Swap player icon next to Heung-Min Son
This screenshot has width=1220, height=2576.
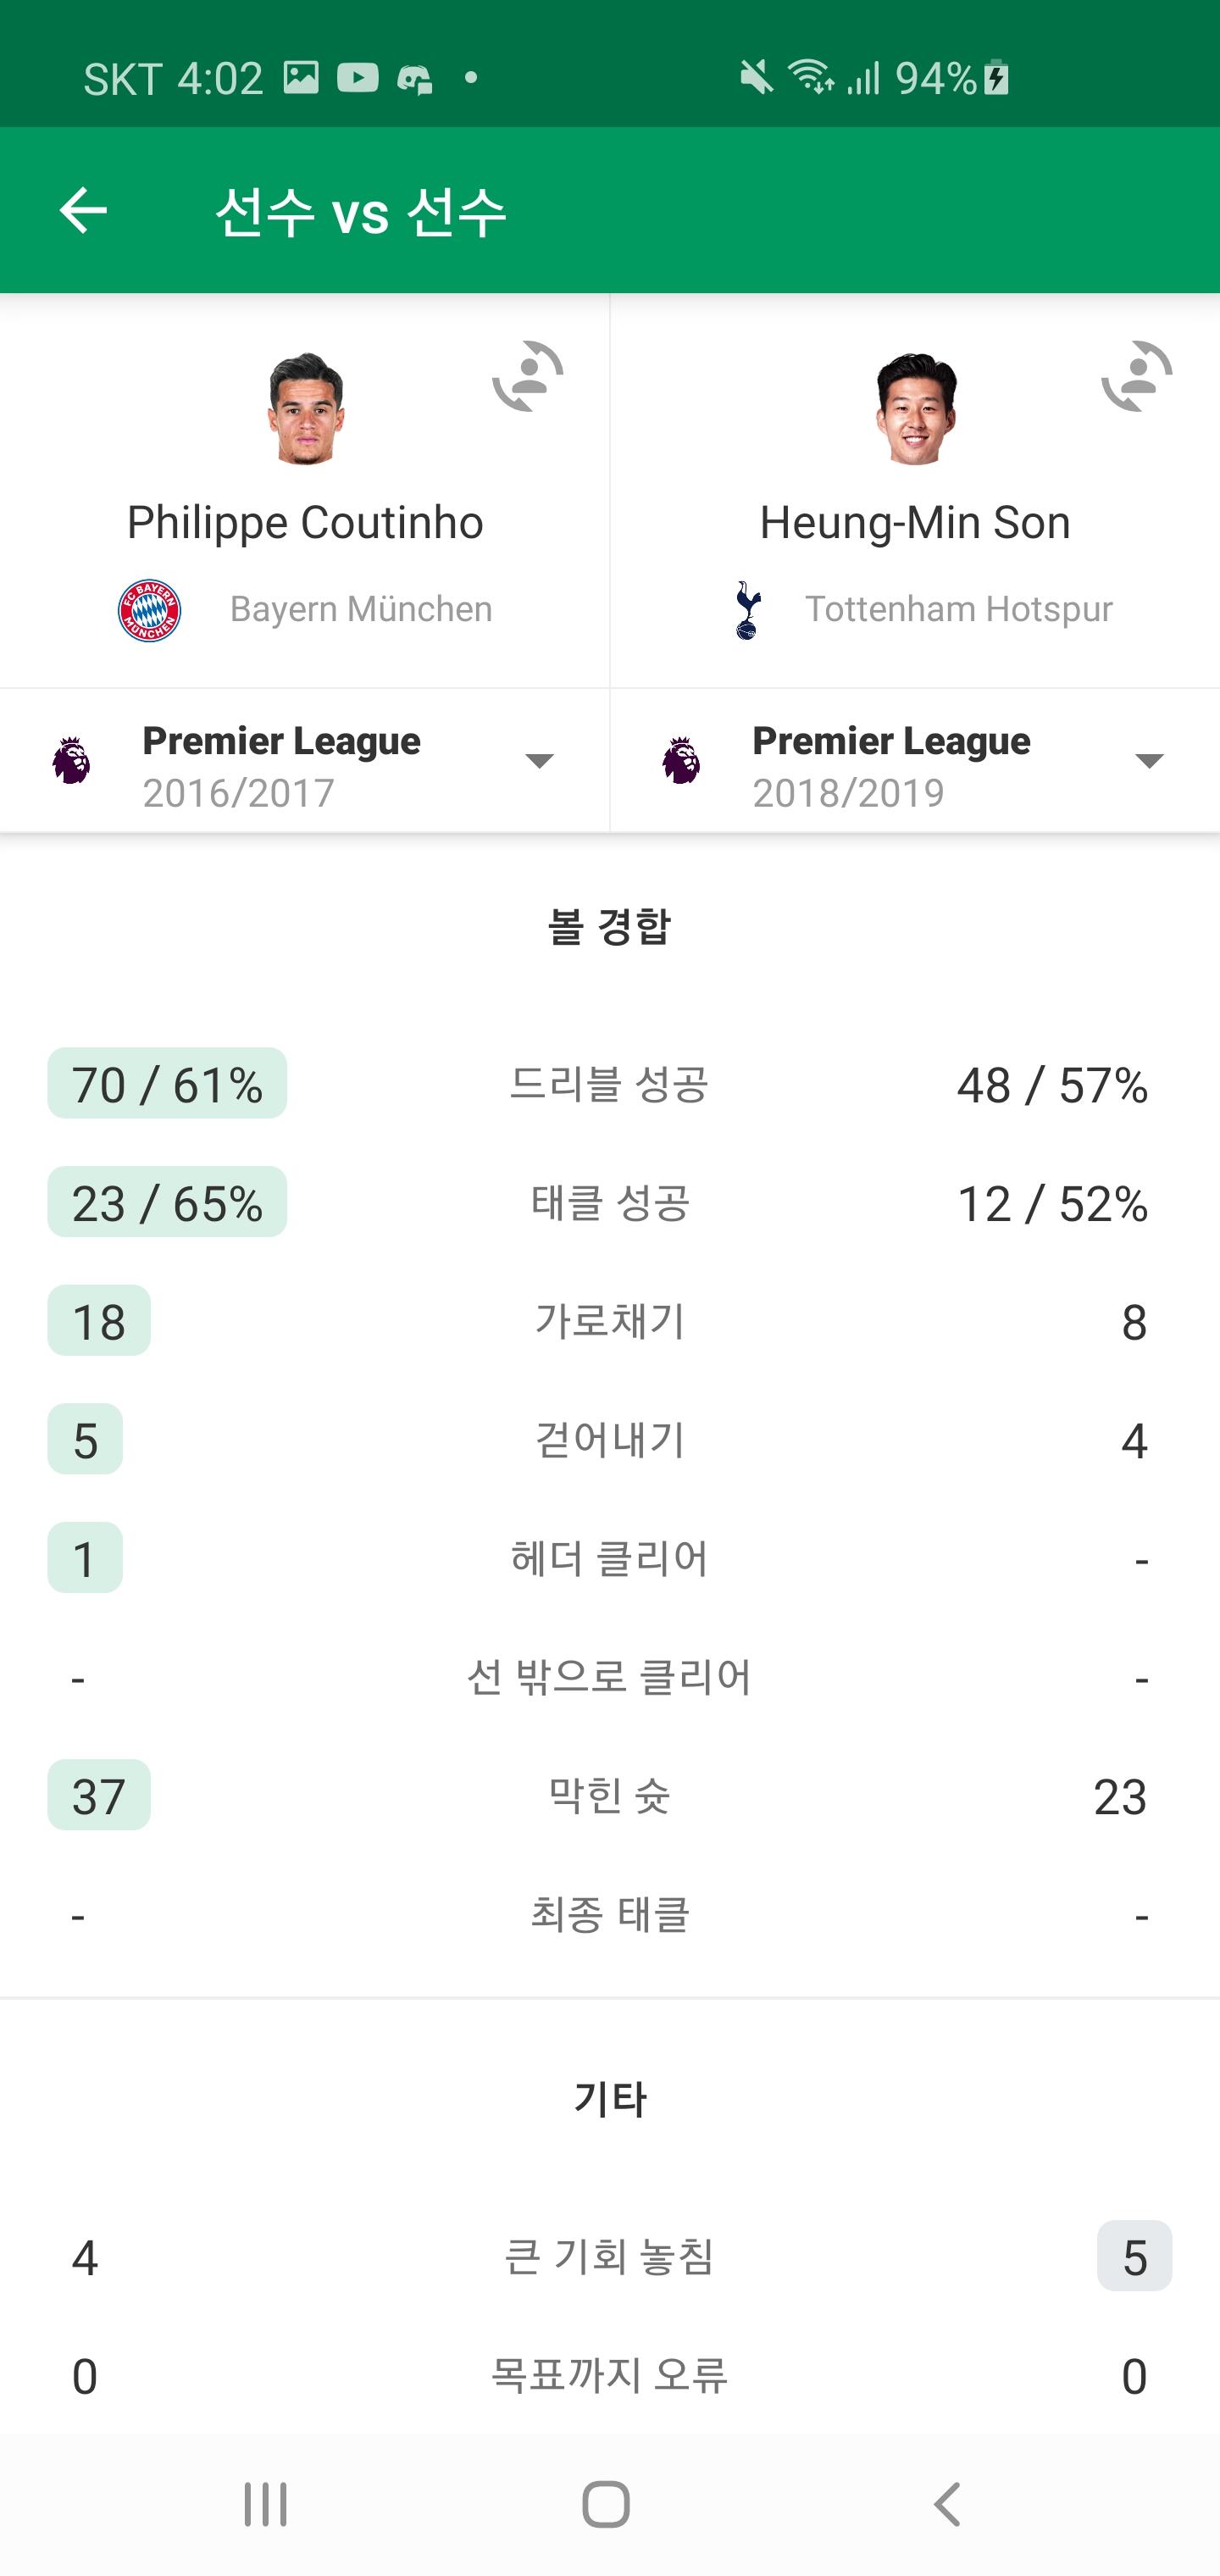tap(1137, 376)
